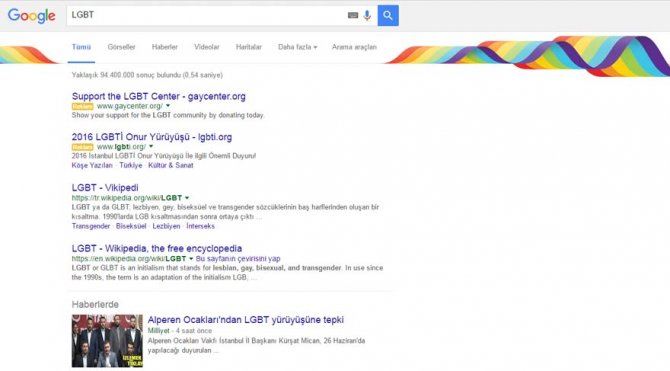Screen dimensions: 670x371
Task: Switch to the Görseller tab
Action: pyautogui.click(x=121, y=47)
